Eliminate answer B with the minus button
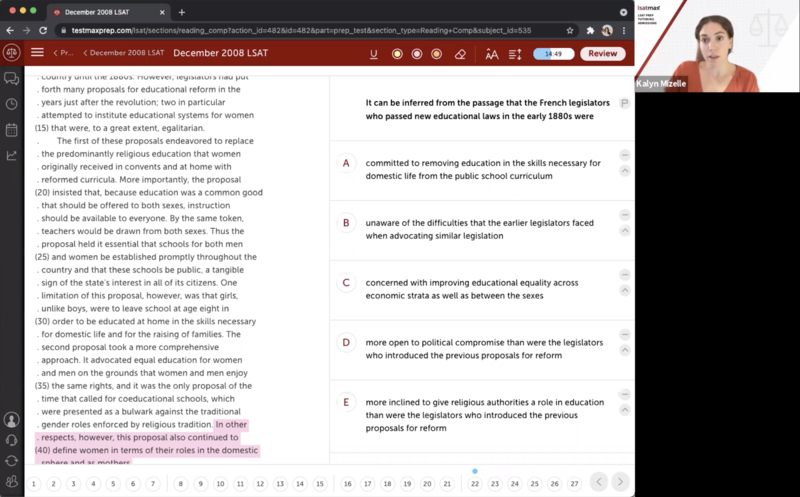This screenshot has height=497, width=800. pos(625,215)
